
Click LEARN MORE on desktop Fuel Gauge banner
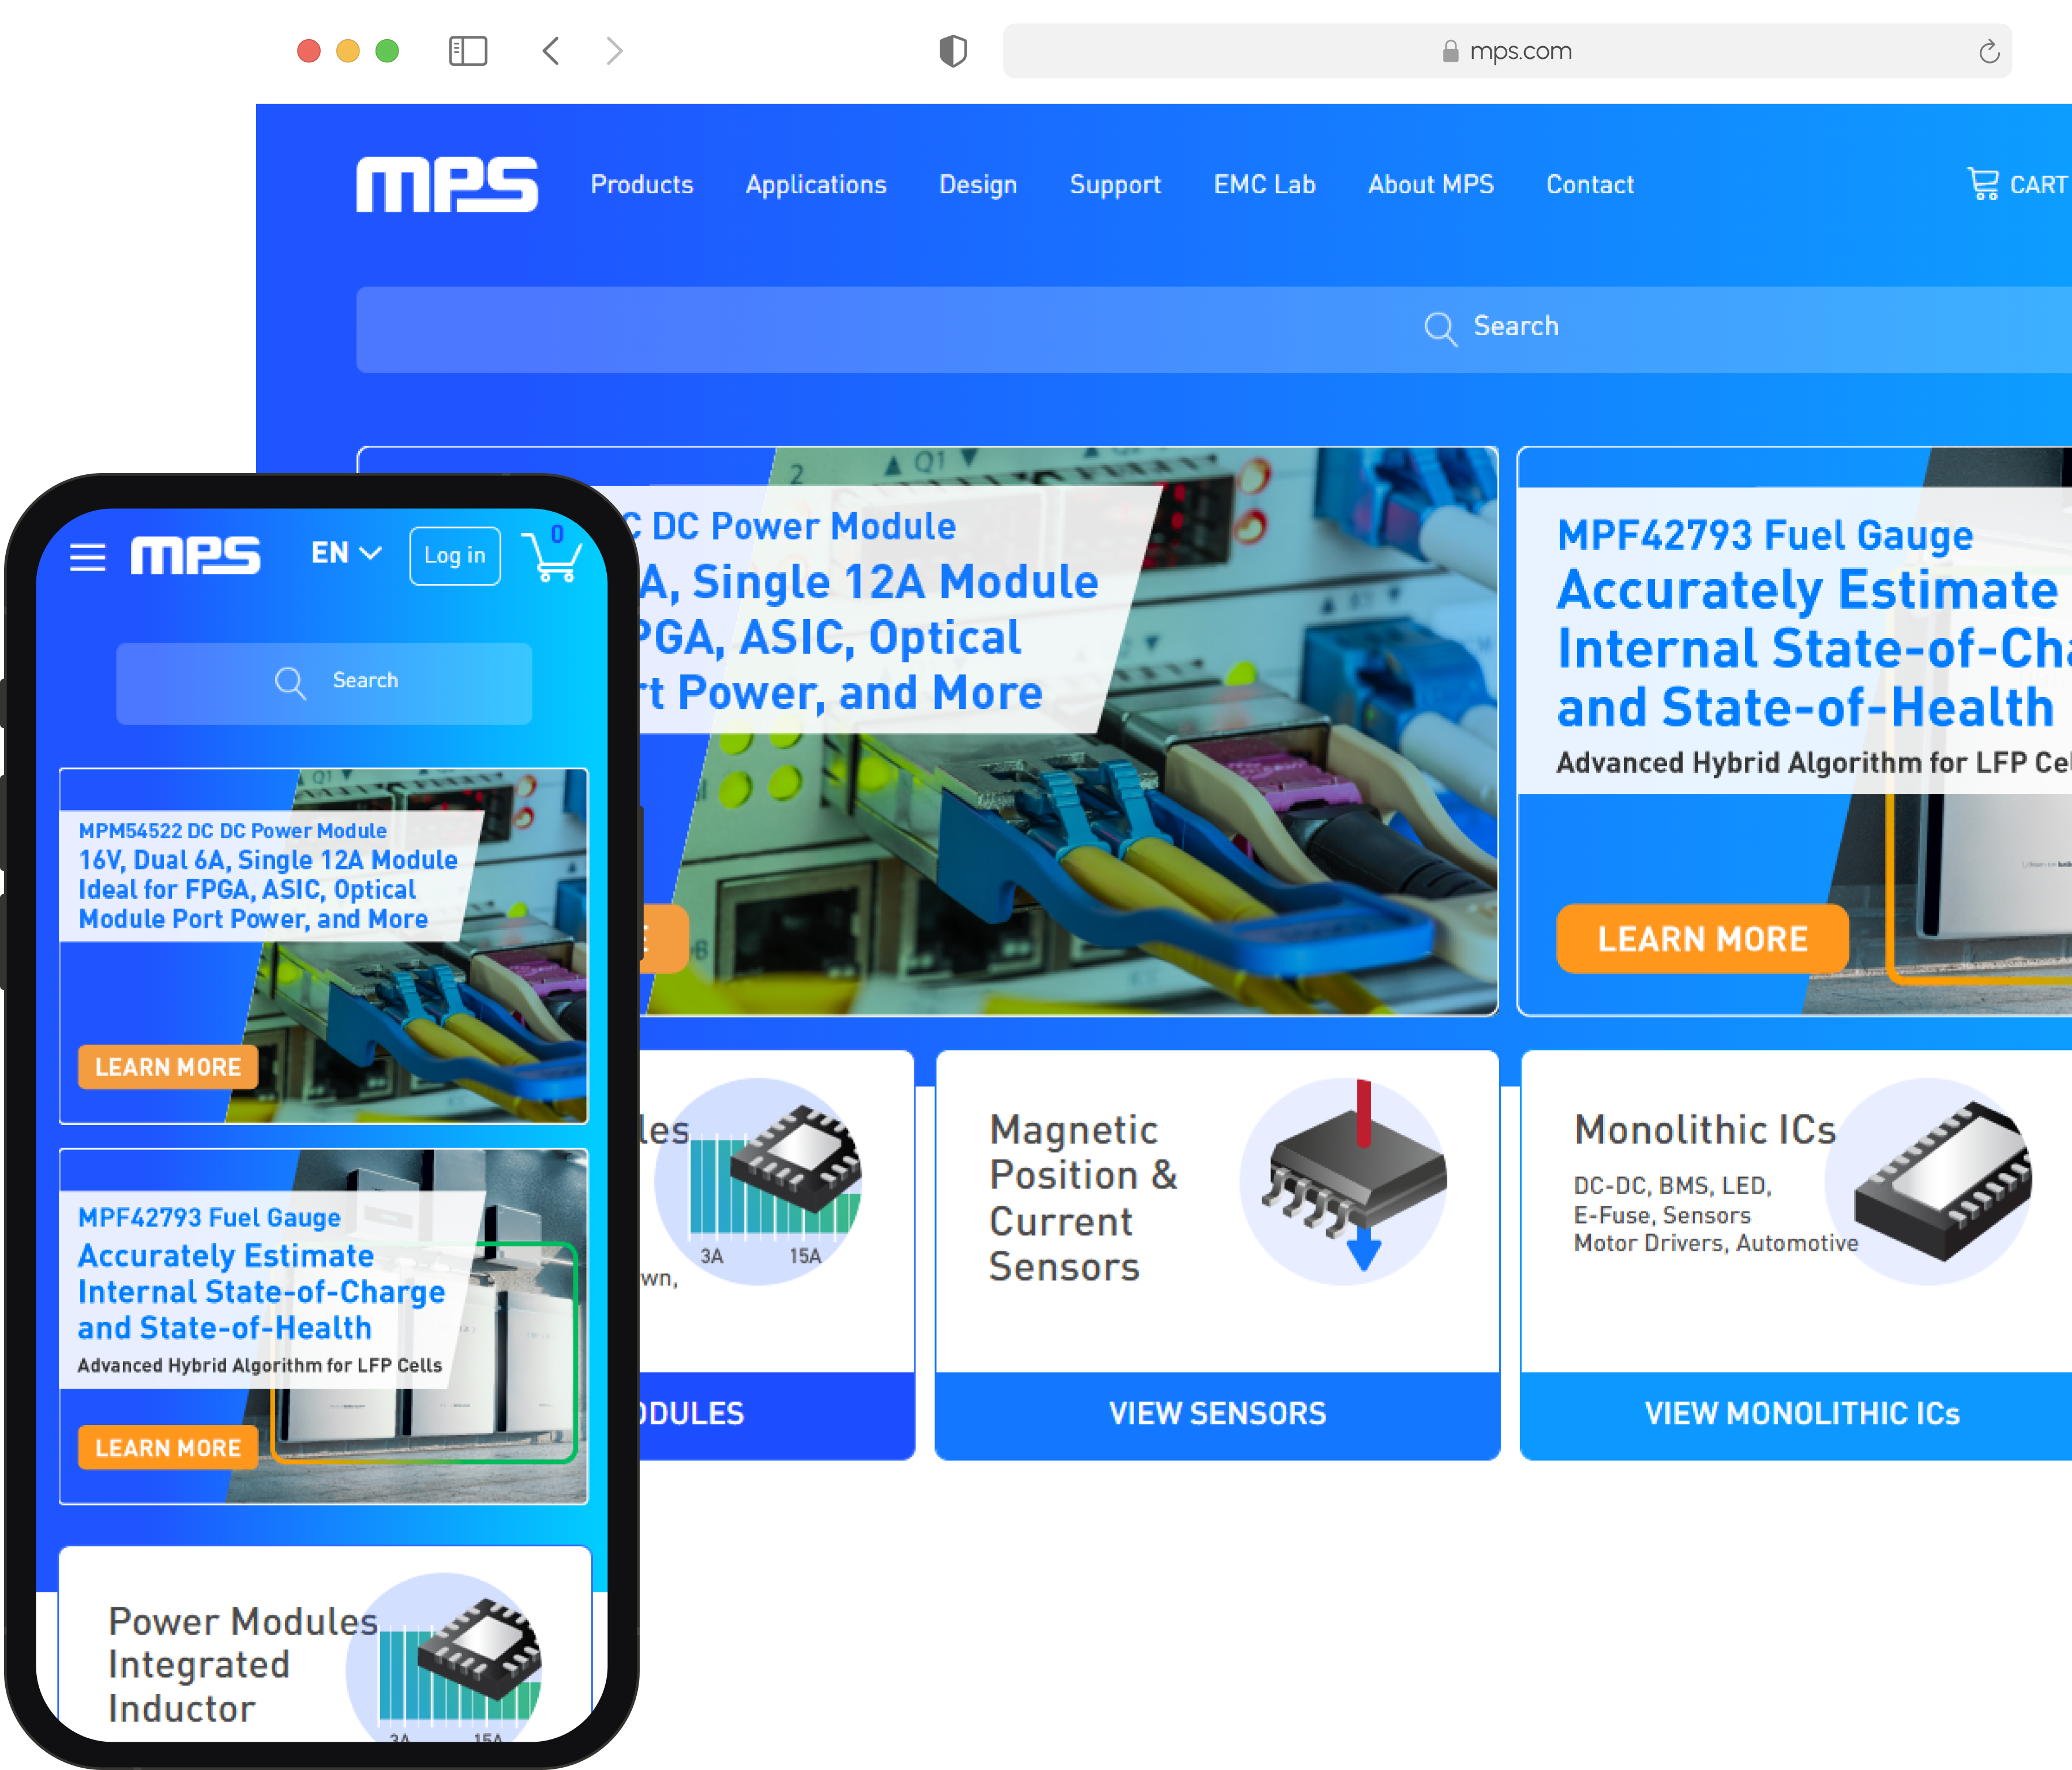click(1702, 939)
